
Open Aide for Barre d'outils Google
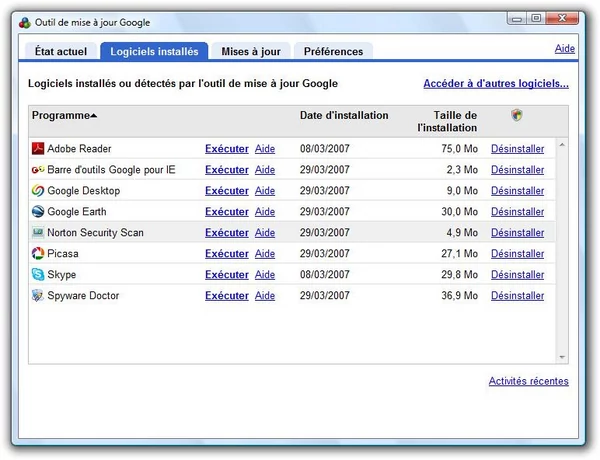pyautogui.click(x=265, y=170)
